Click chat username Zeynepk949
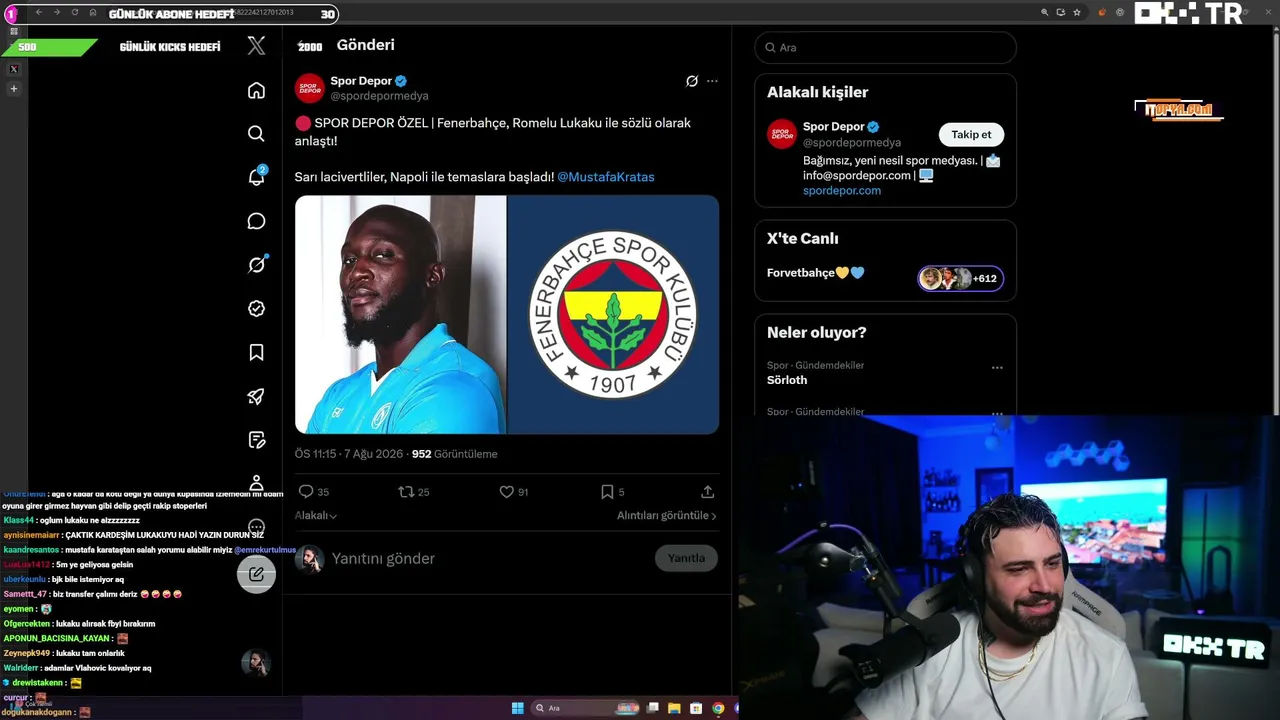The height and width of the screenshot is (720, 1280). click(x=26, y=653)
